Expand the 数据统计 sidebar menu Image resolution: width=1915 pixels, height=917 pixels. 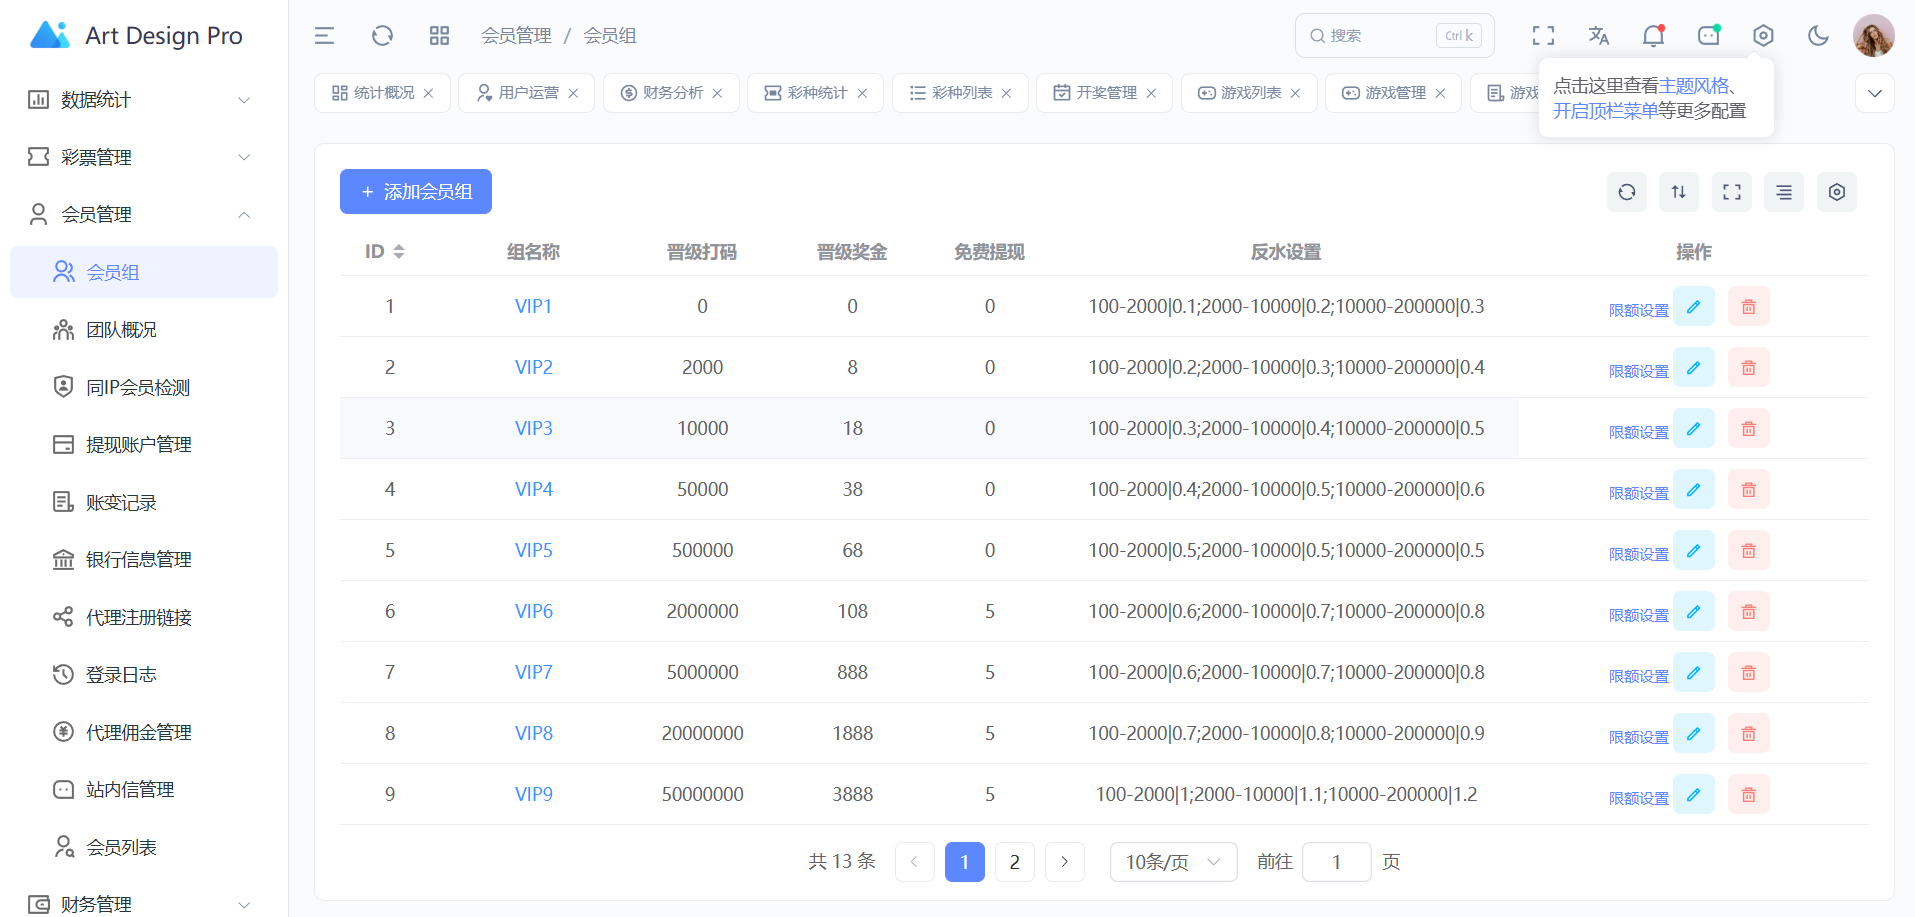140,100
